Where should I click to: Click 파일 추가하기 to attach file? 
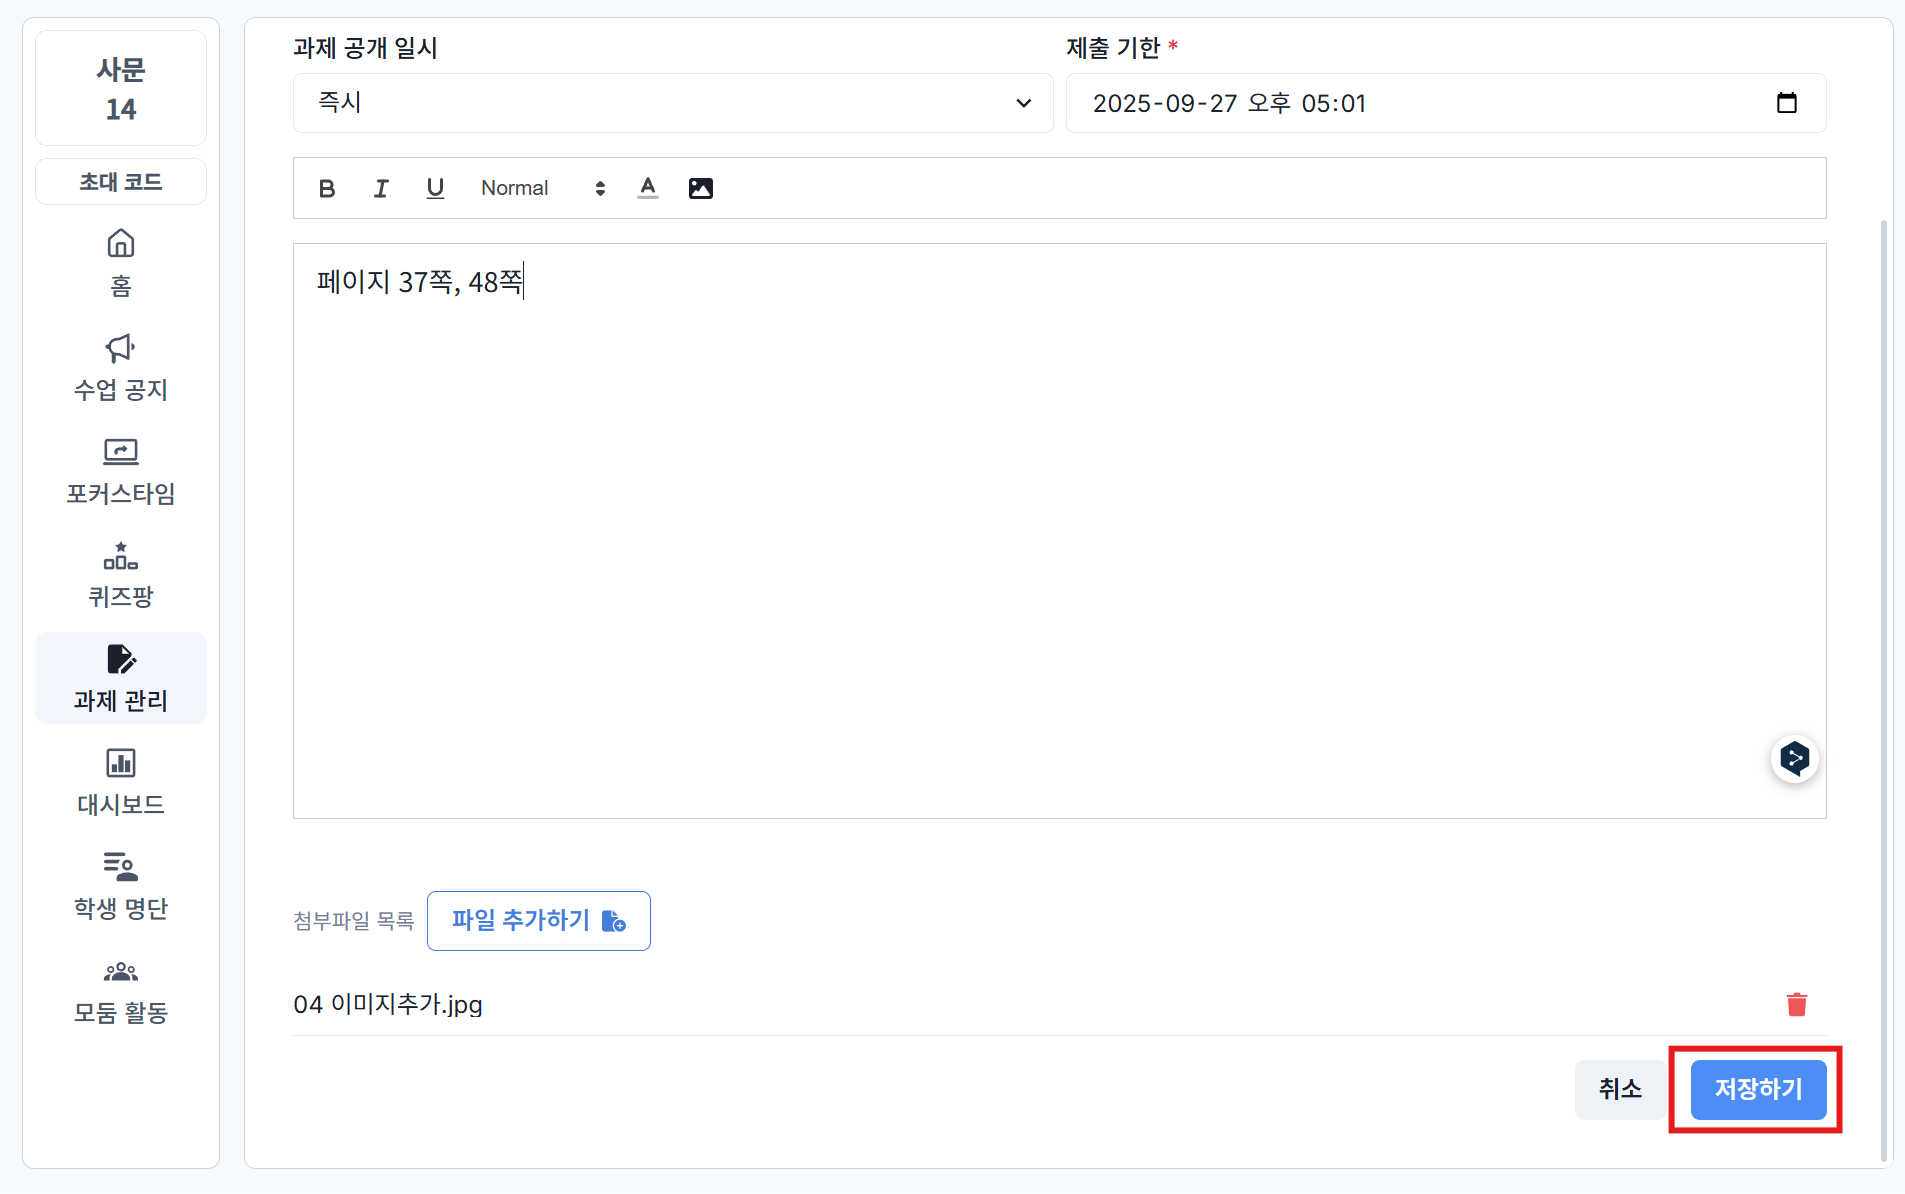(x=538, y=920)
